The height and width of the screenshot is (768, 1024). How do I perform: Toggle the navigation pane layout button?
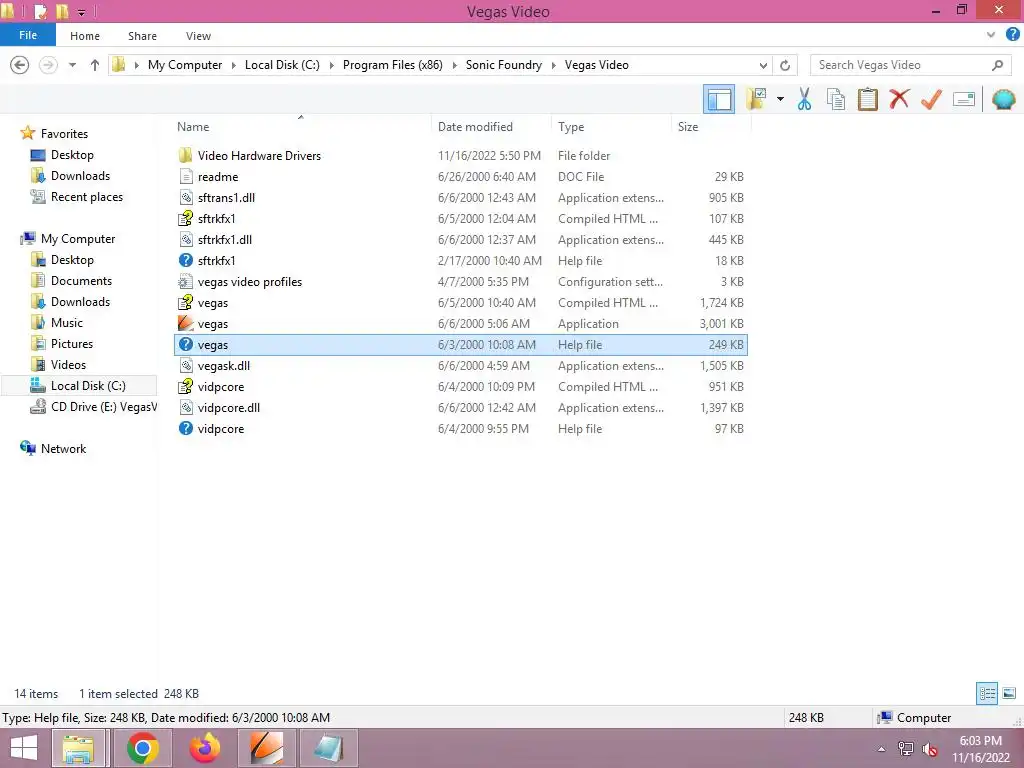(719, 99)
